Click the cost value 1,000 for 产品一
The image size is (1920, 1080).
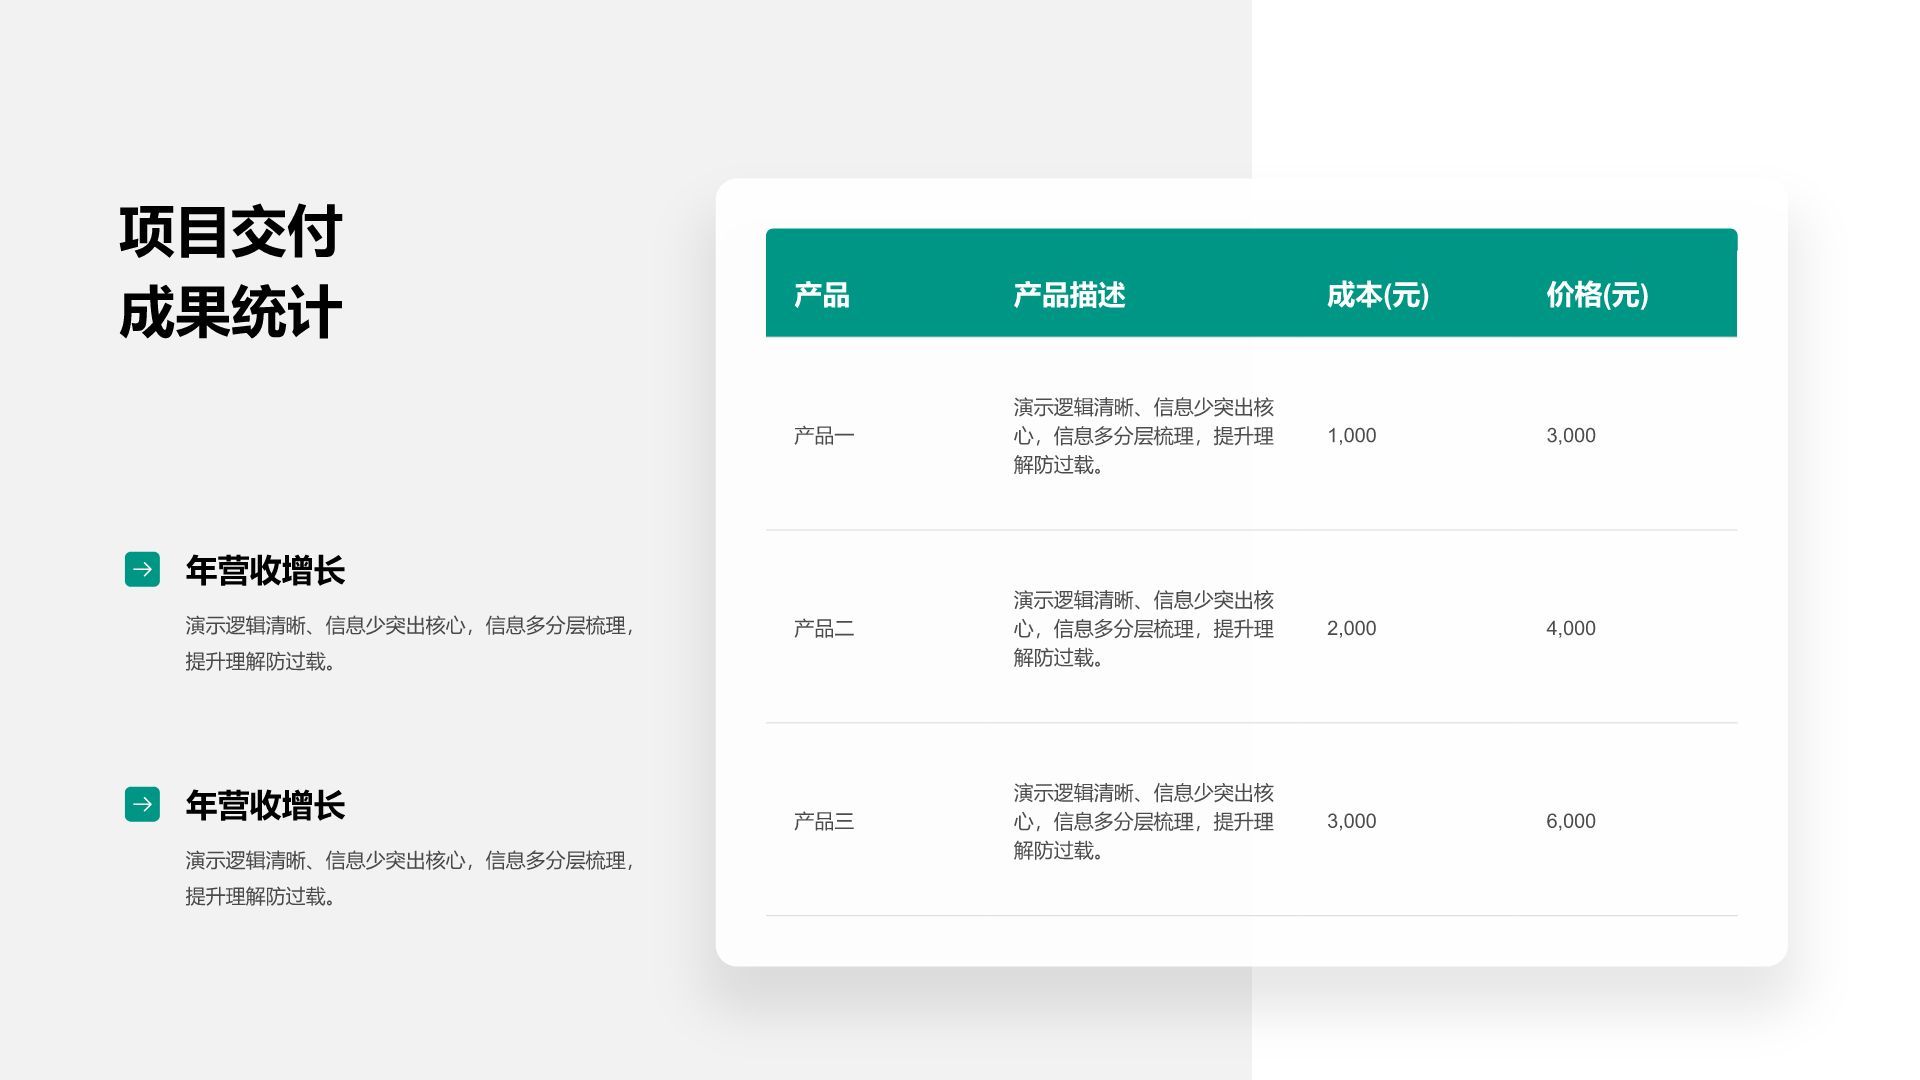(x=1351, y=435)
